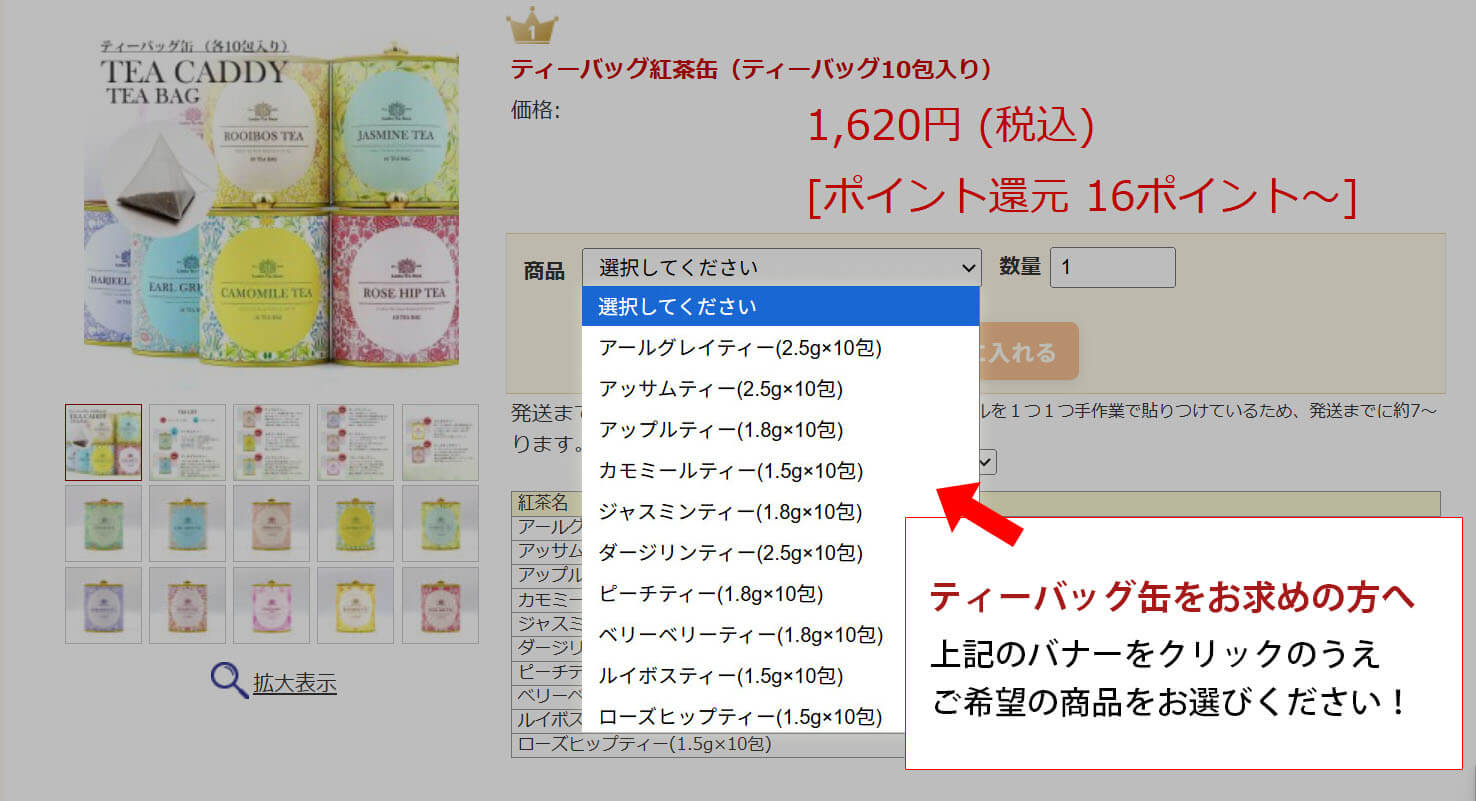Click the 数量 quantity input field
The image size is (1476, 801).
(1112, 267)
